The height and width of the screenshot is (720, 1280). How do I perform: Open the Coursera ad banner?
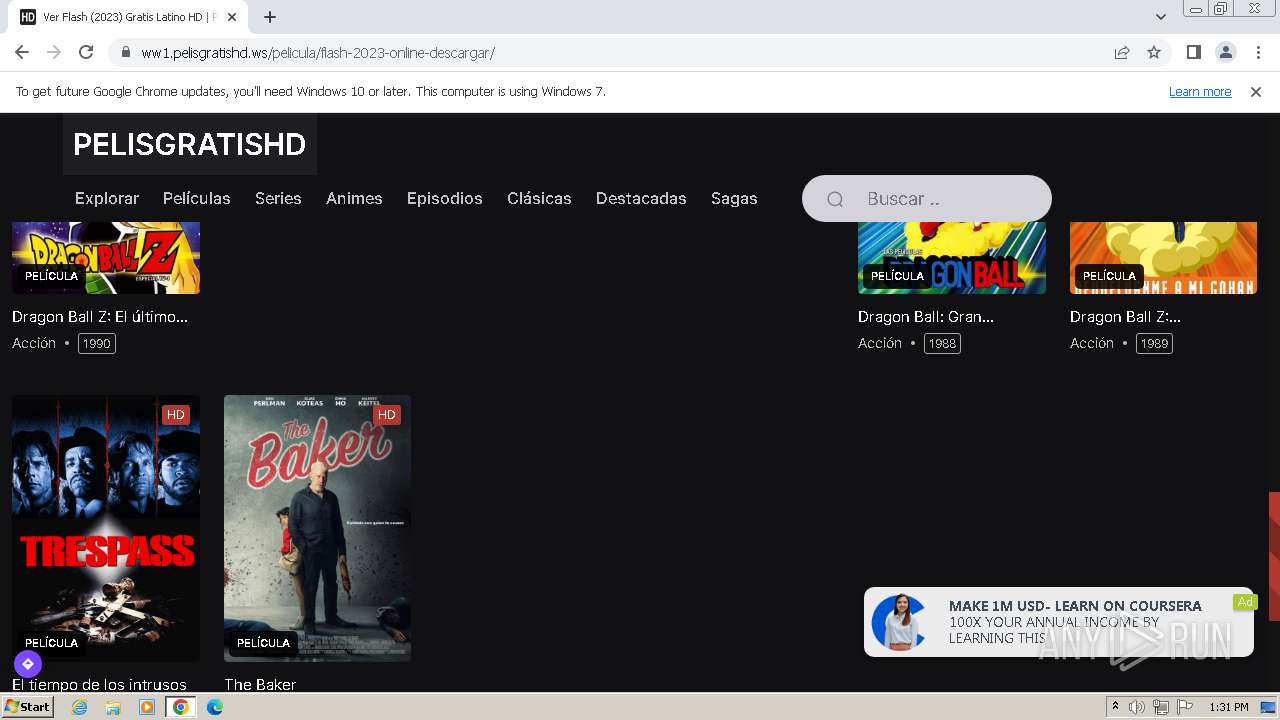pyautogui.click(x=1059, y=622)
